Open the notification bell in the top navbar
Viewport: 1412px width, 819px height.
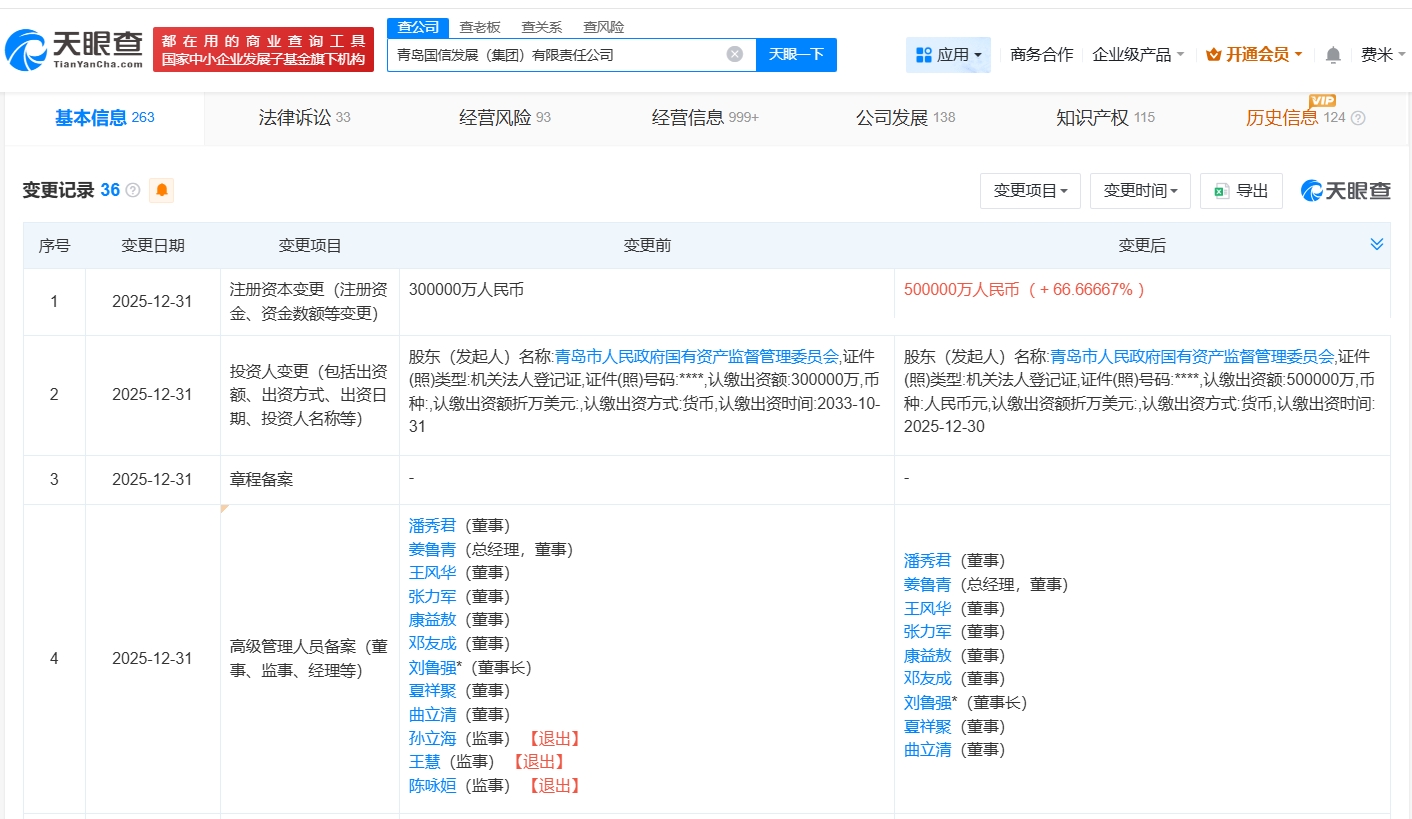1333,55
